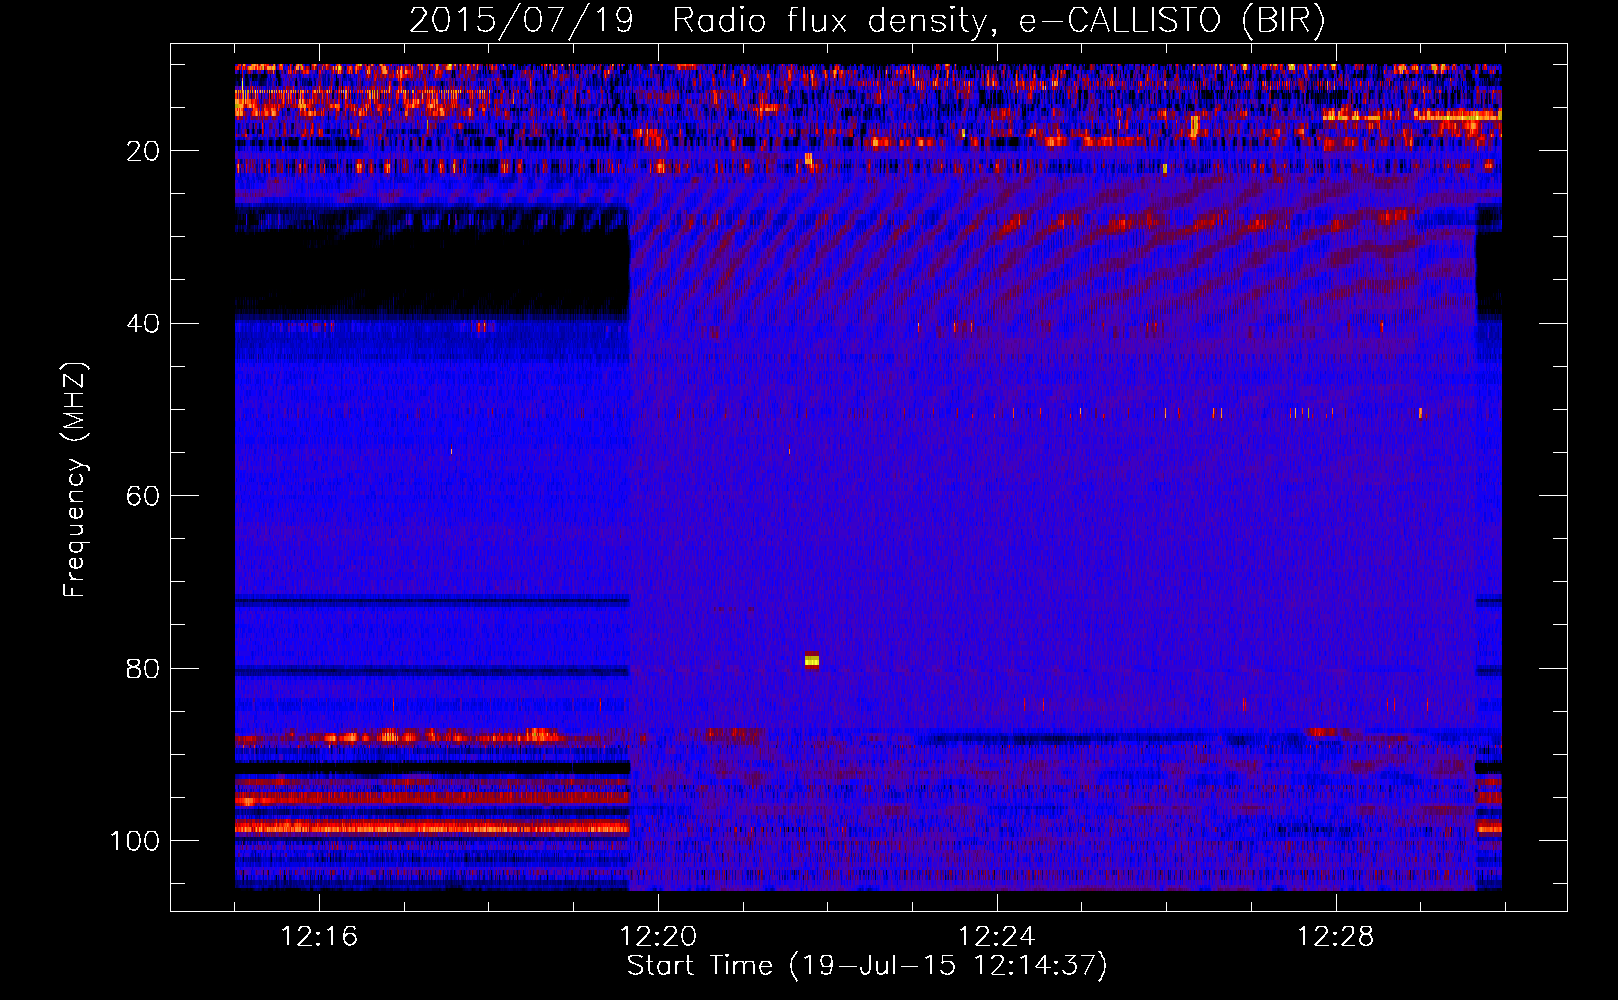
Task: Click the 12:16 time tick label
Action: (x=319, y=937)
